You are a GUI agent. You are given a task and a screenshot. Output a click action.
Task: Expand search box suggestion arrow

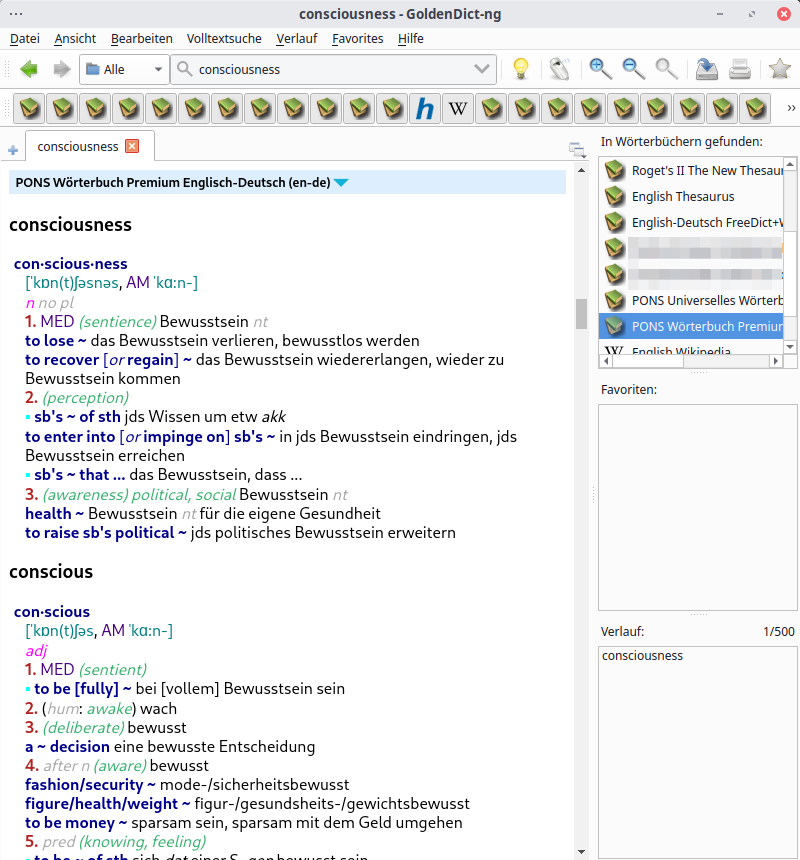481,69
